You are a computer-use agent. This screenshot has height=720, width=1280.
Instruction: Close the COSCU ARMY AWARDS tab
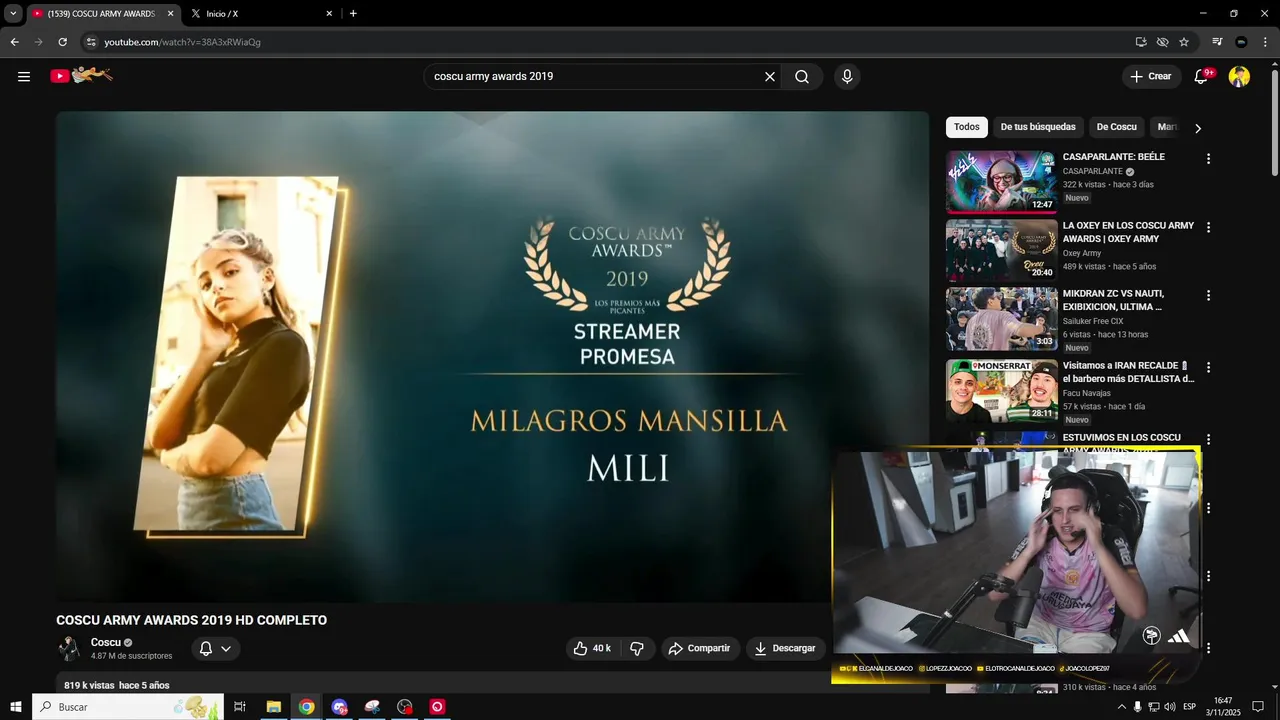pyautogui.click(x=170, y=13)
